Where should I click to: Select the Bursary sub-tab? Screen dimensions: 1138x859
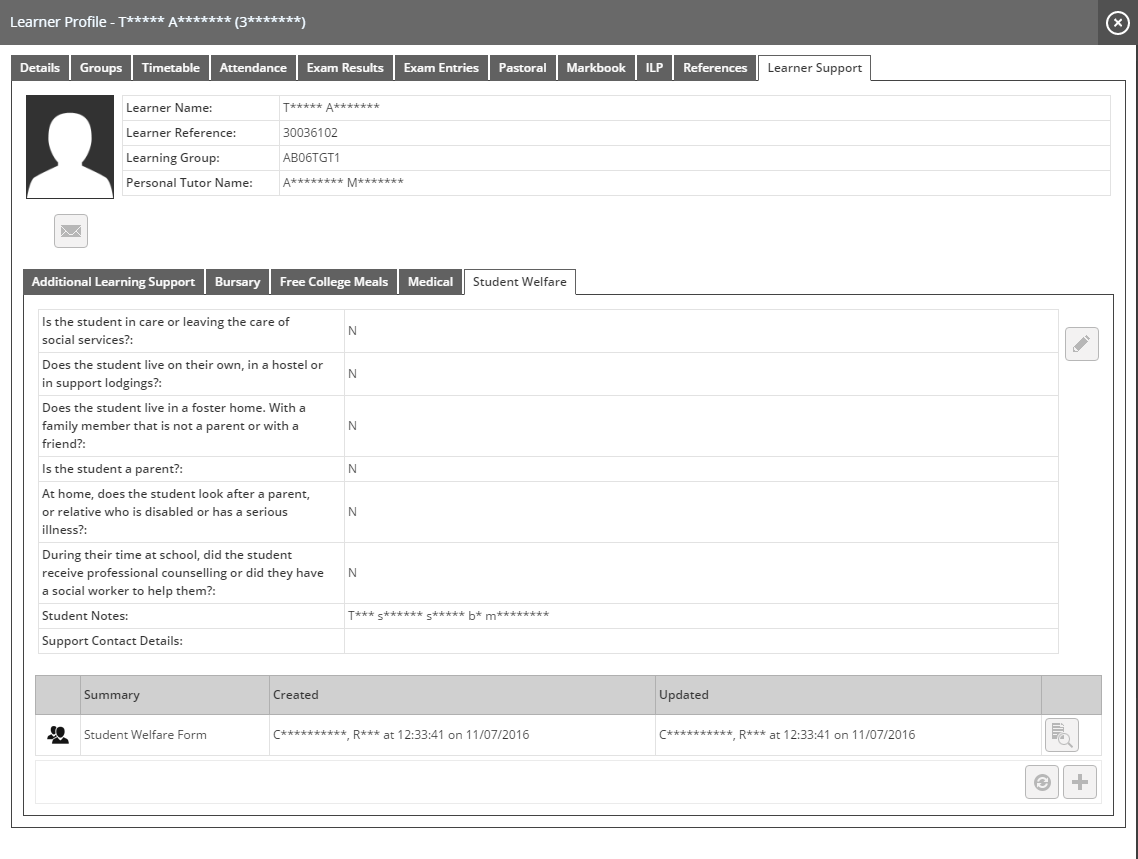(237, 282)
